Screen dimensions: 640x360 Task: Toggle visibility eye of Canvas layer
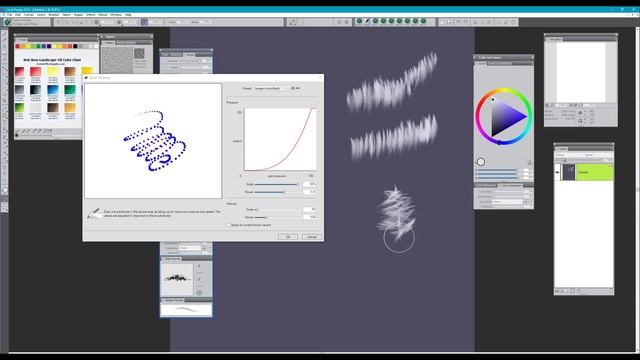point(558,173)
